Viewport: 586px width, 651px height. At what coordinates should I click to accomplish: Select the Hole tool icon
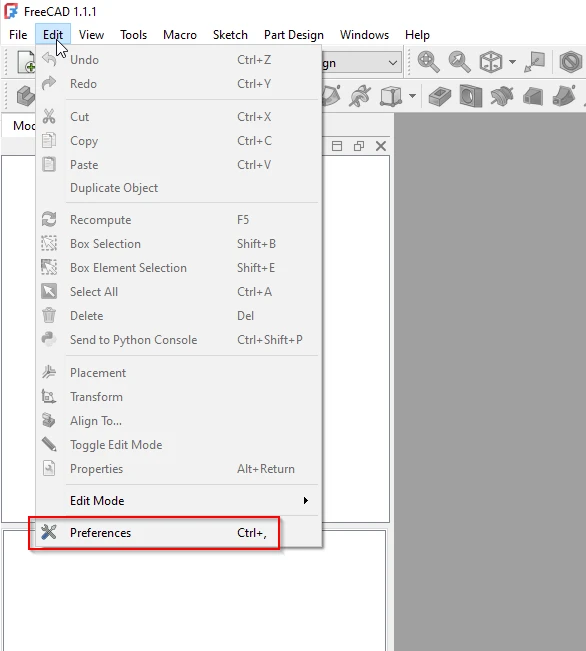click(x=471, y=96)
